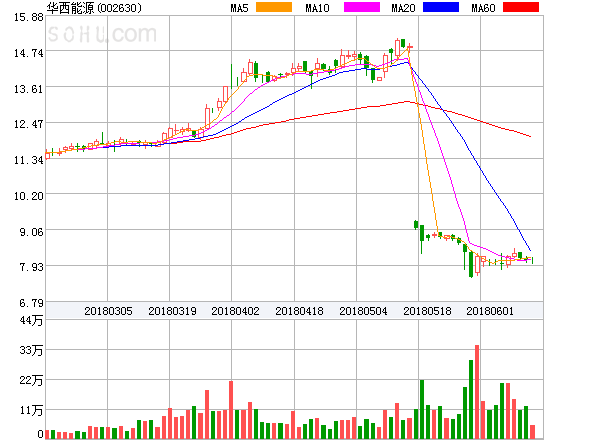This screenshot has height=440, width=600.
Task: Click the first green candlestick after the price gap
Action: [416, 225]
